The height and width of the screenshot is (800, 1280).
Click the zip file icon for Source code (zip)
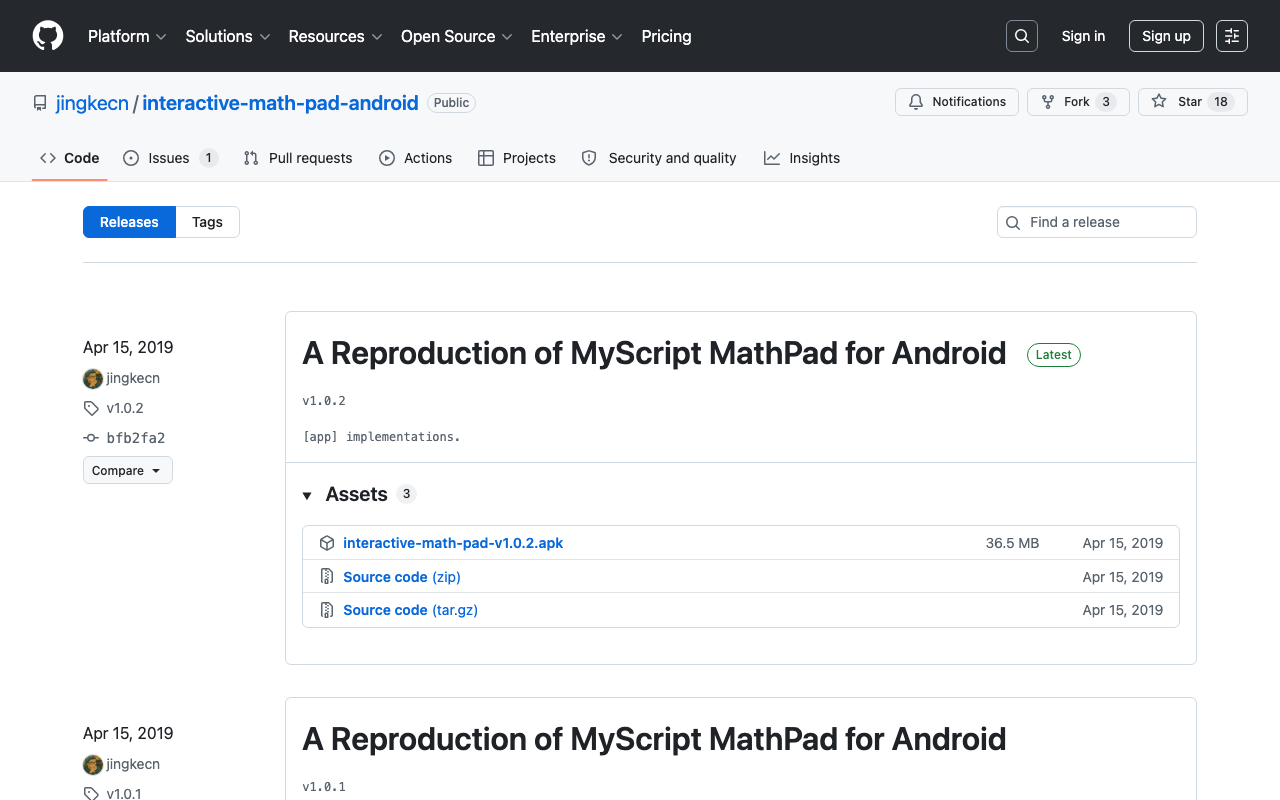pyautogui.click(x=327, y=577)
